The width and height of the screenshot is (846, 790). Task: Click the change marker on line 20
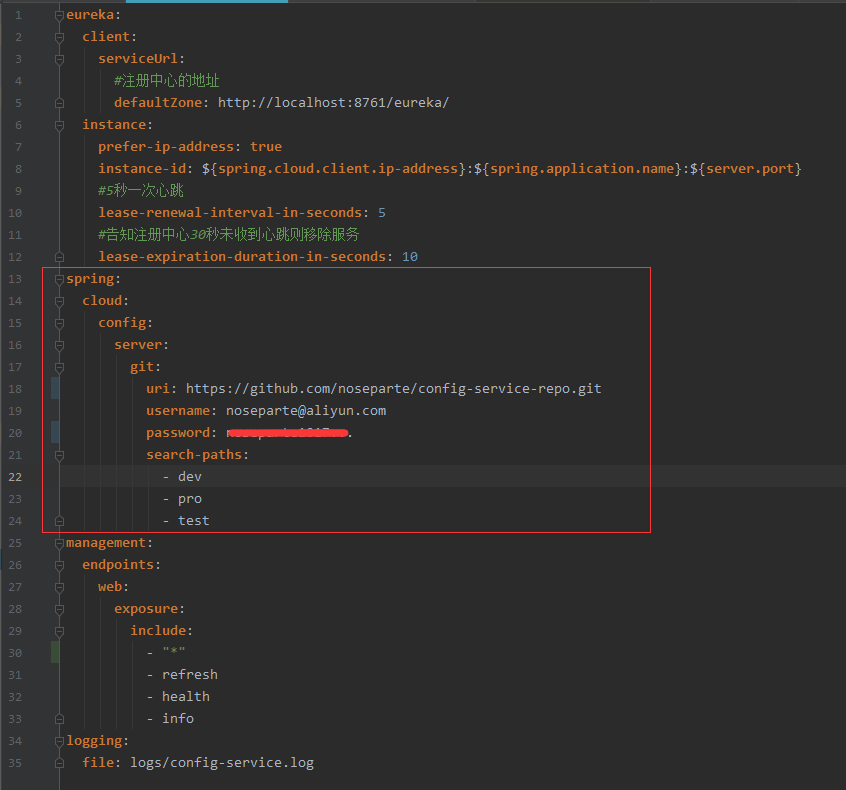point(55,432)
